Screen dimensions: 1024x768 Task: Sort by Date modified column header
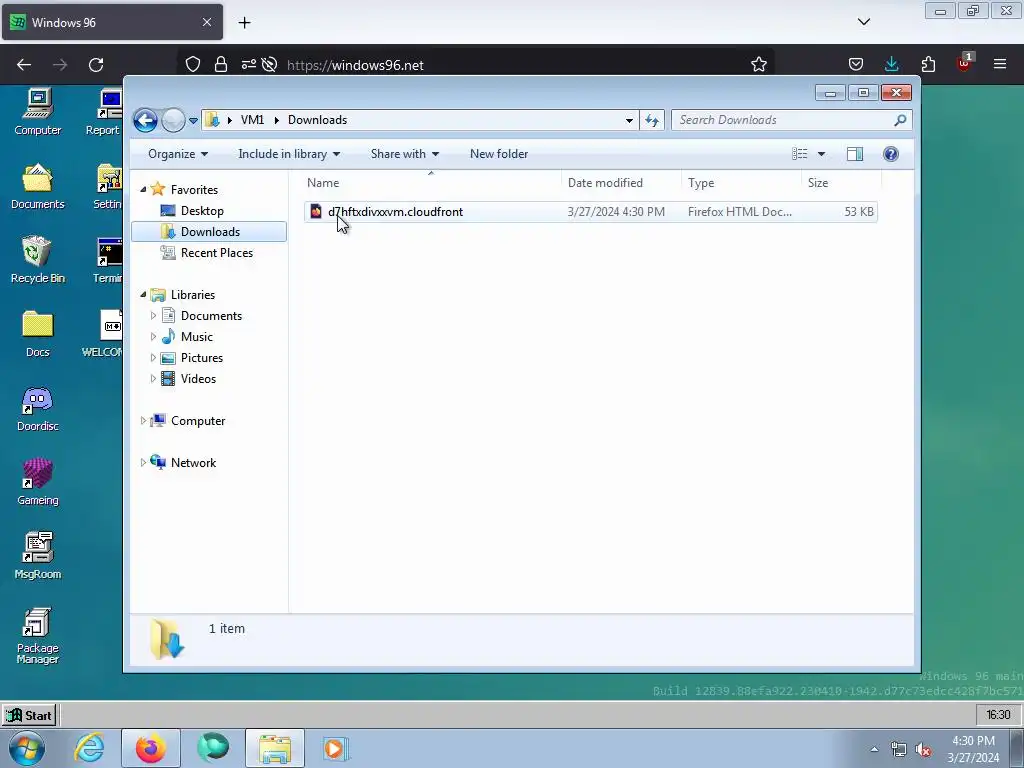[x=621, y=183]
